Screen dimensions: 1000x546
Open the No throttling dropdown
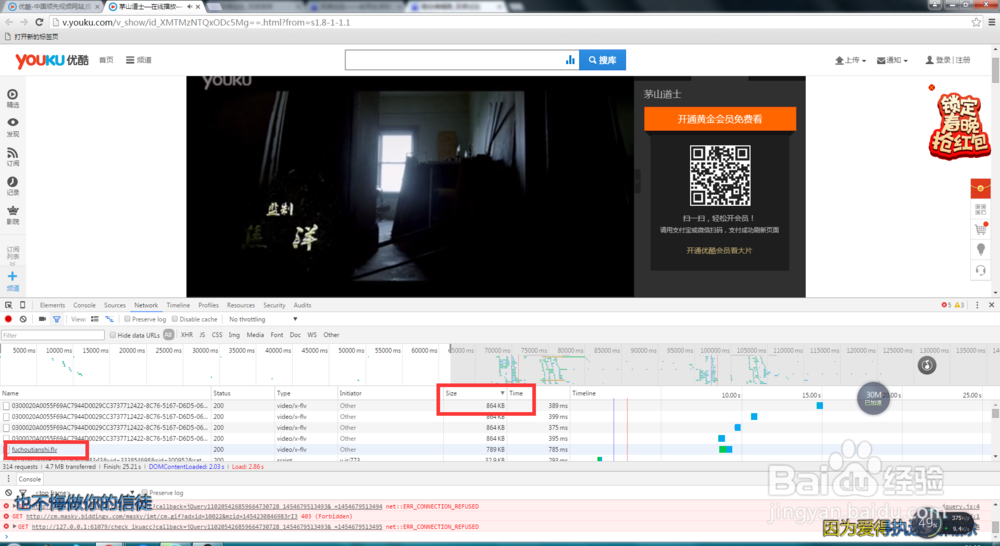pos(263,319)
